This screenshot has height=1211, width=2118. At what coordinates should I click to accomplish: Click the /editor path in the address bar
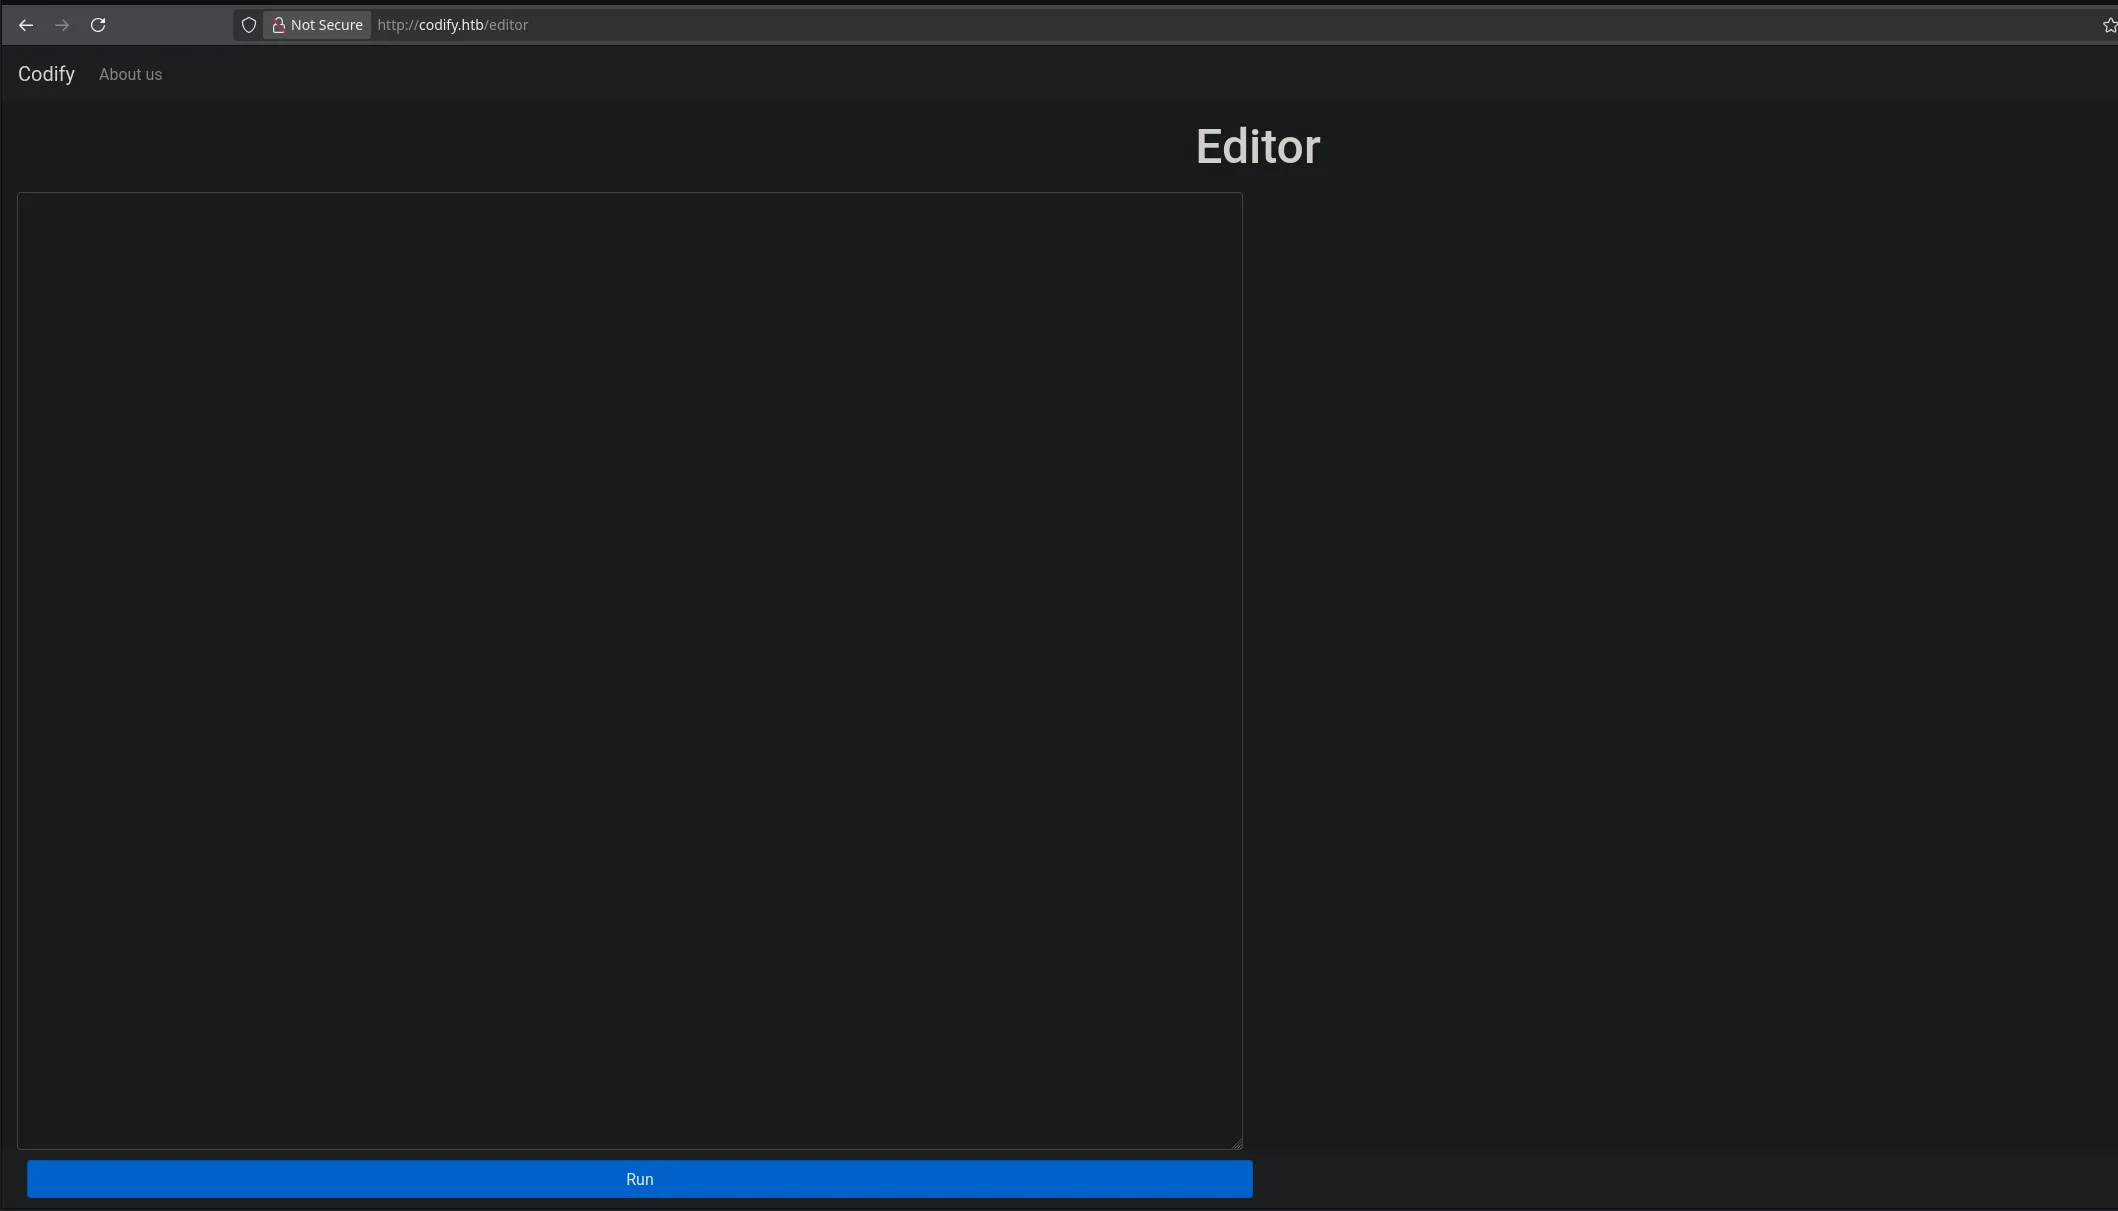(507, 25)
